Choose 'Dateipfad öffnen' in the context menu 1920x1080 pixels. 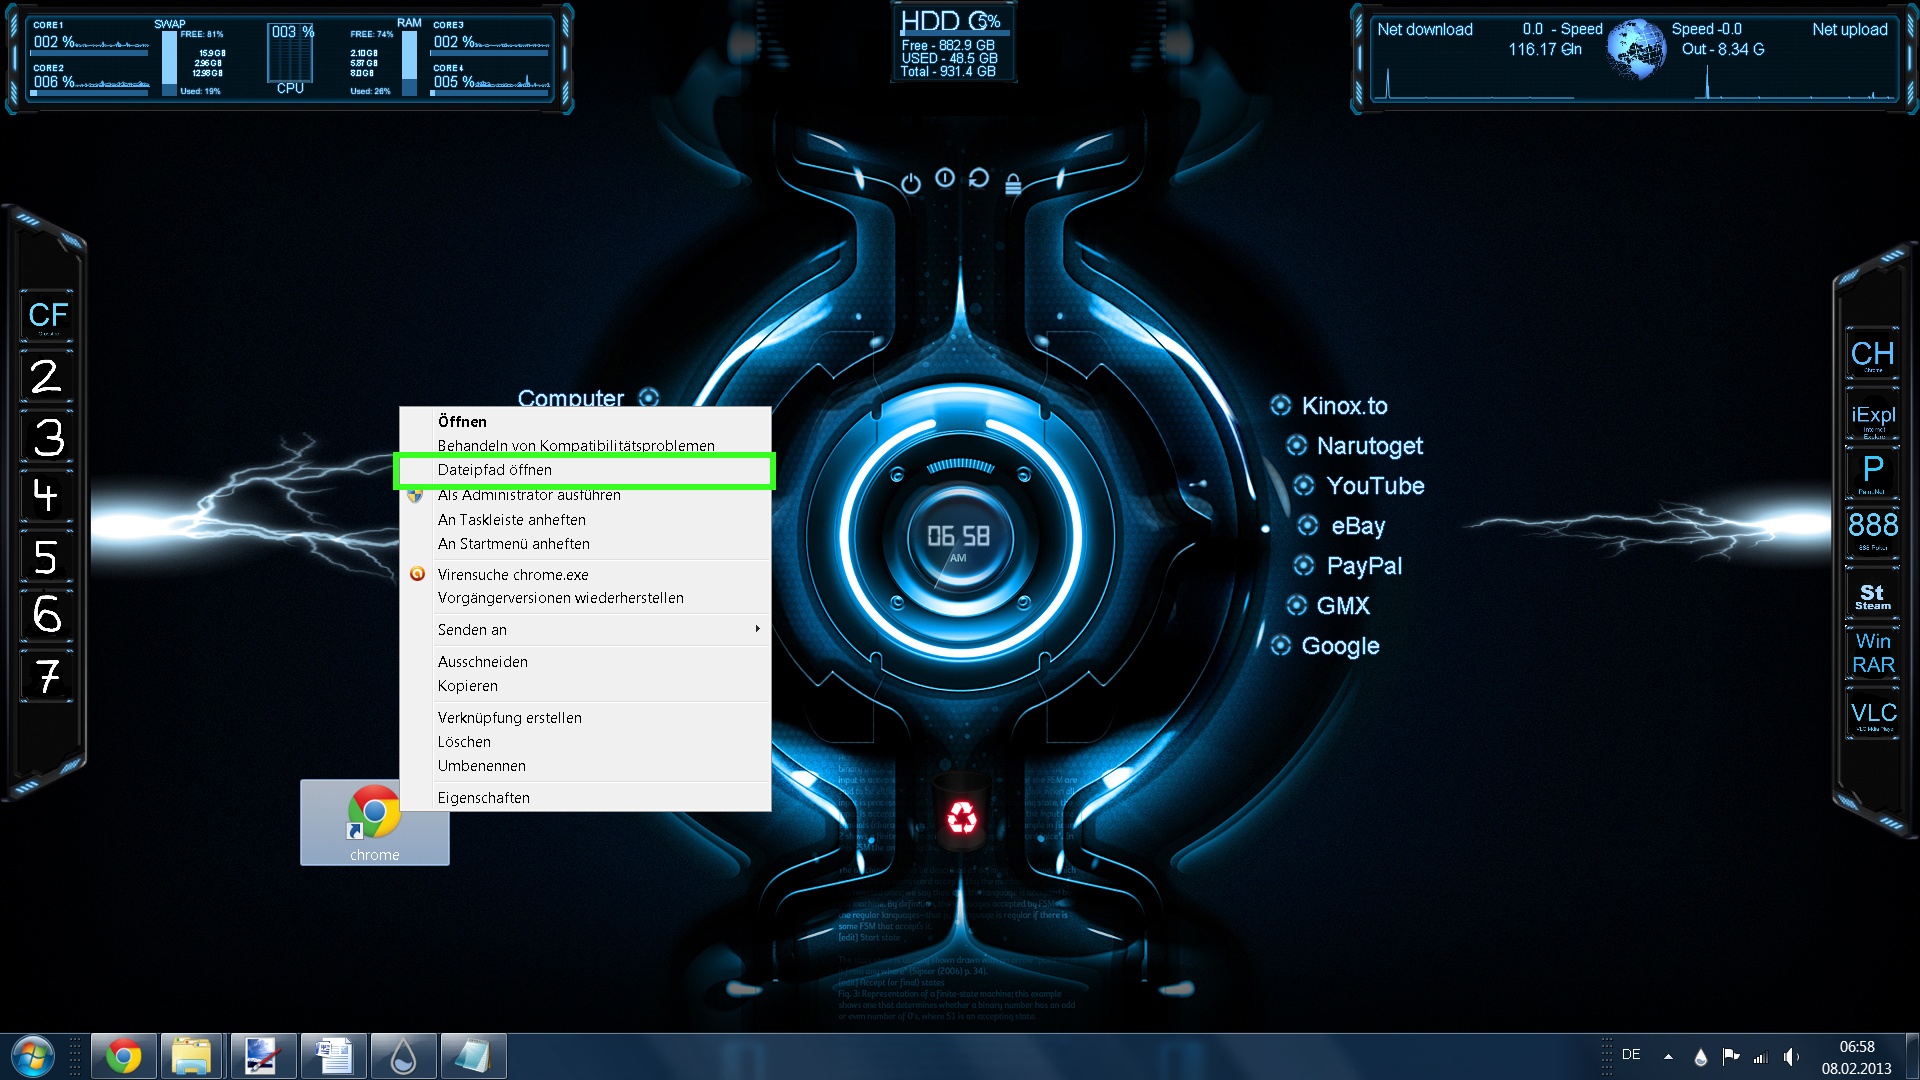pos(585,469)
